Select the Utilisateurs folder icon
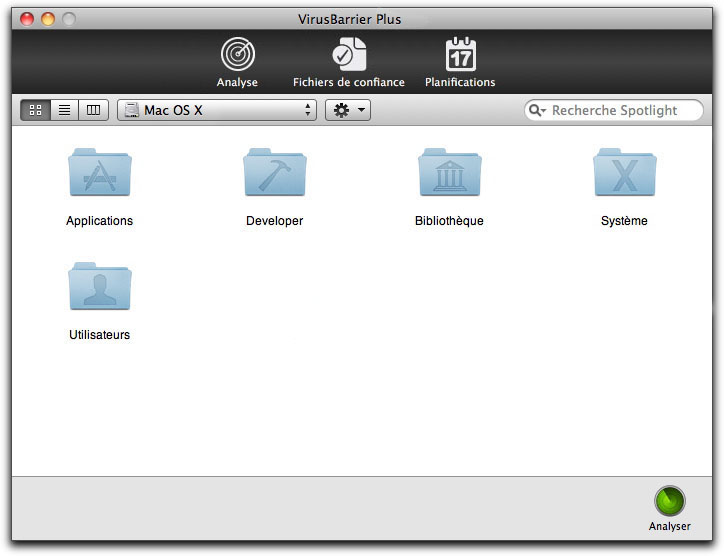The height and width of the screenshot is (556, 724). [100, 286]
